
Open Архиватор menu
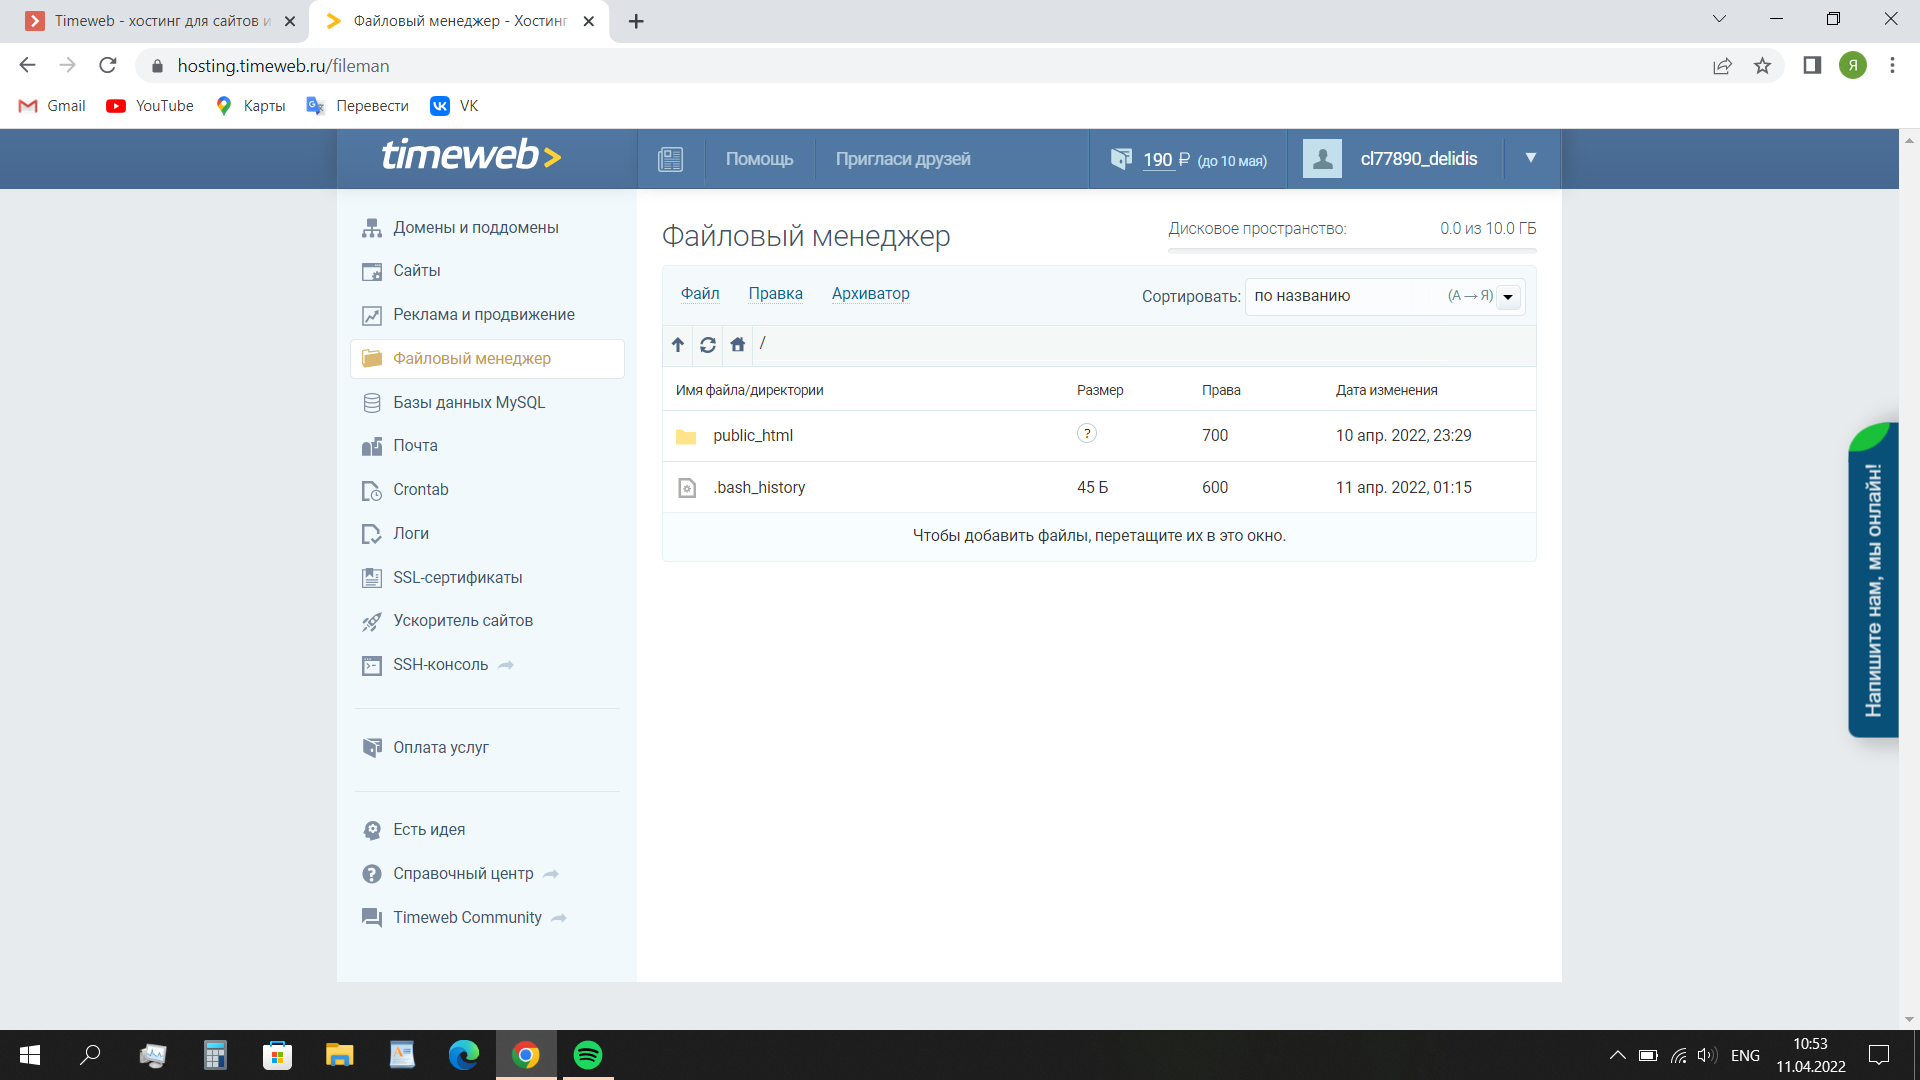point(870,294)
